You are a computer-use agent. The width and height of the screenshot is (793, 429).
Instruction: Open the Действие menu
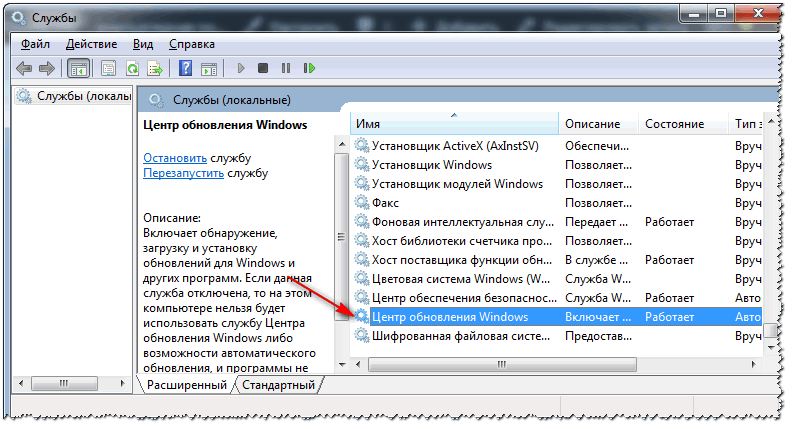pos(91,45)
